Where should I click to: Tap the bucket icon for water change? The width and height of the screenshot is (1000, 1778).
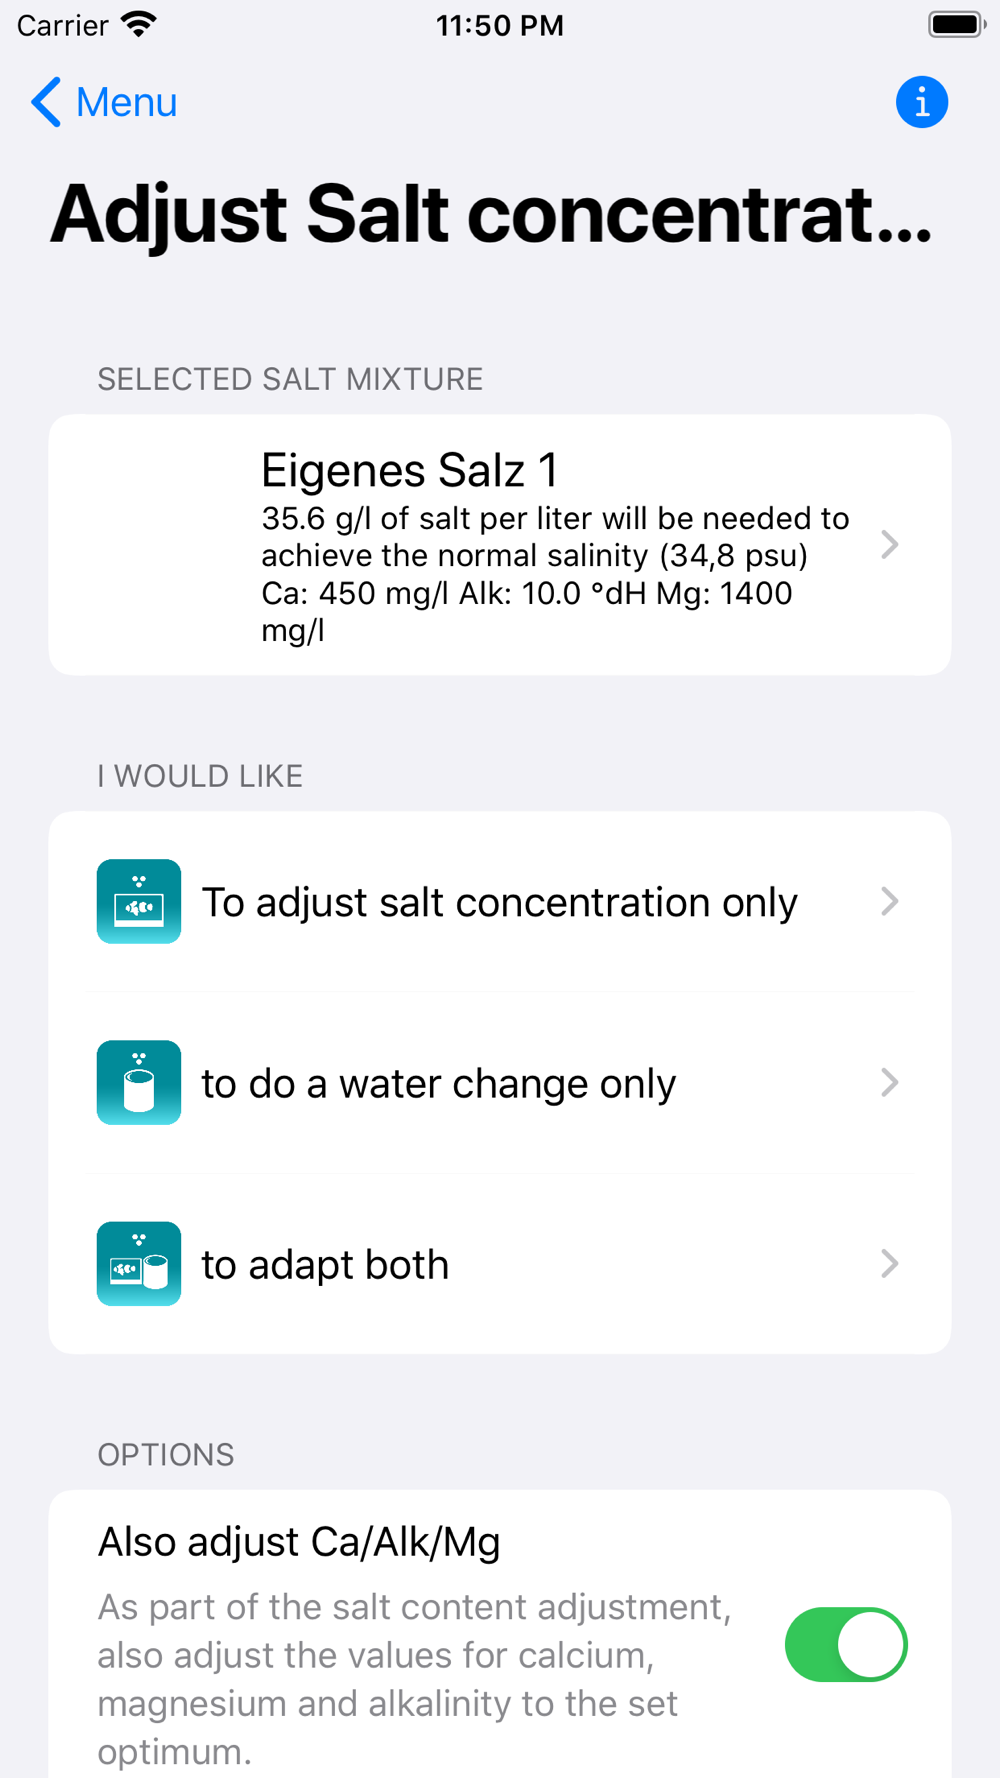click(x=139, y=1082)
